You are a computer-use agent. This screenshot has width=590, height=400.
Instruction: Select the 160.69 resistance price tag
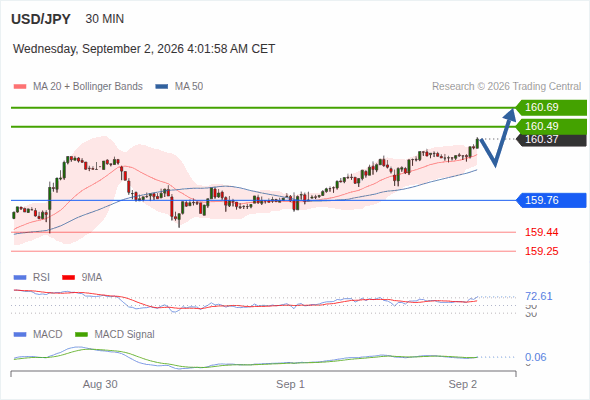pyautogui.click(x=551, y=108)
